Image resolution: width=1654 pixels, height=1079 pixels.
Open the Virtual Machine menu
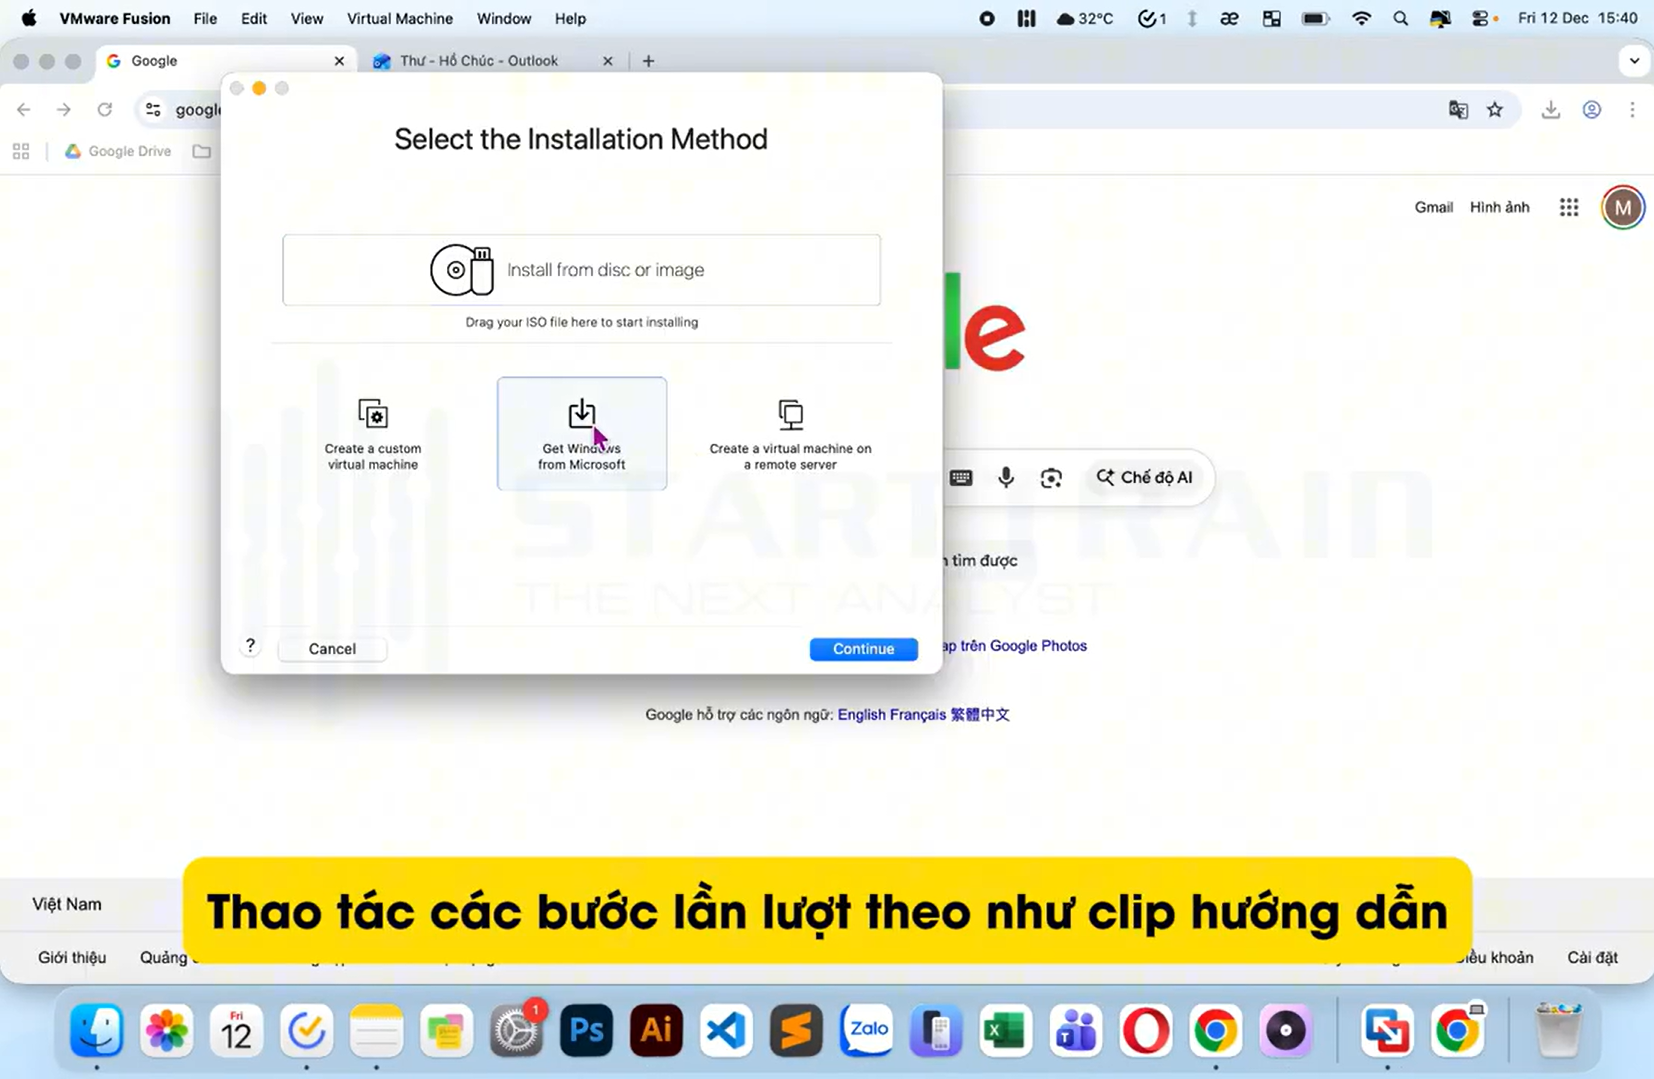[399, 18]
